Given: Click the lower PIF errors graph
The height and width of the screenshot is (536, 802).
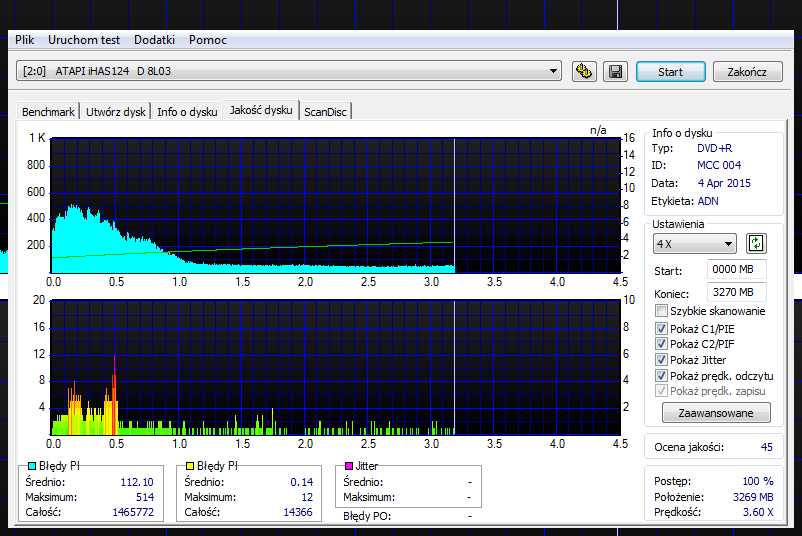Looking at the screenshot, I should tap(336, 367).
